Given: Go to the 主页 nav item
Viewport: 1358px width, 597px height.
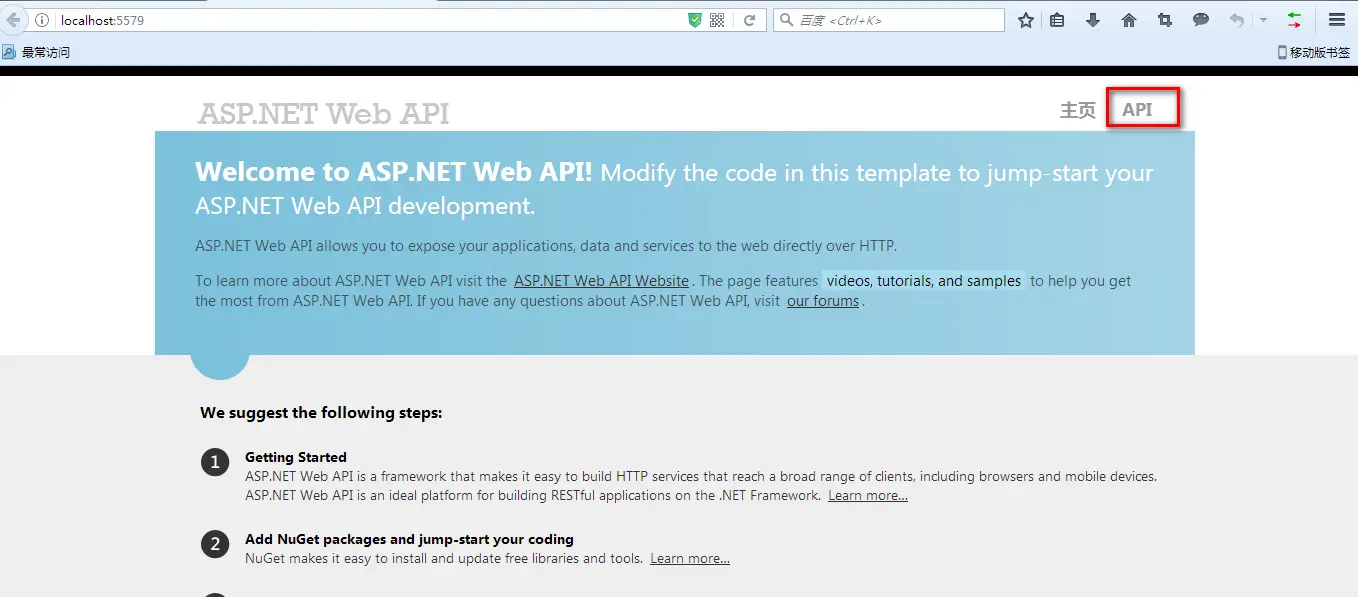Looking at the screenshot, I should tap(1078, 110).
